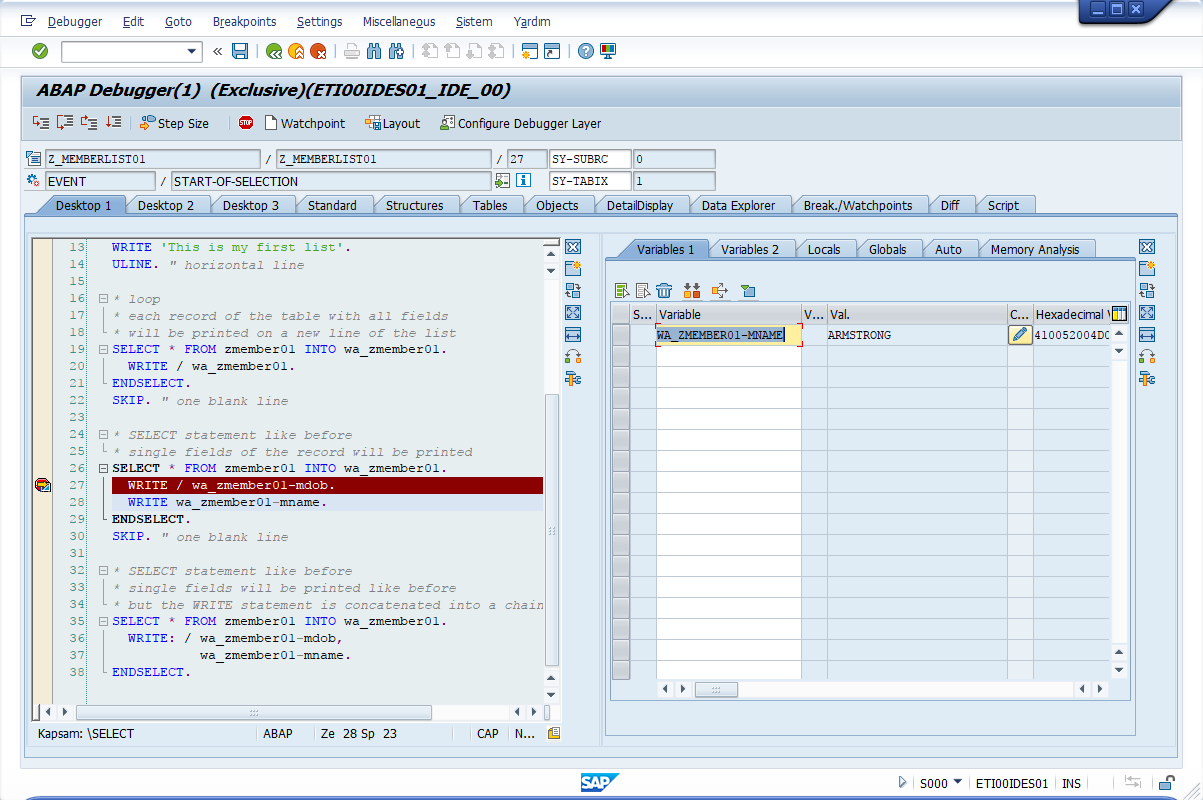Screen dimensions: 1203x800
Task: Collapse the SELECT block at line 19
Action: (x=103, y=350)
